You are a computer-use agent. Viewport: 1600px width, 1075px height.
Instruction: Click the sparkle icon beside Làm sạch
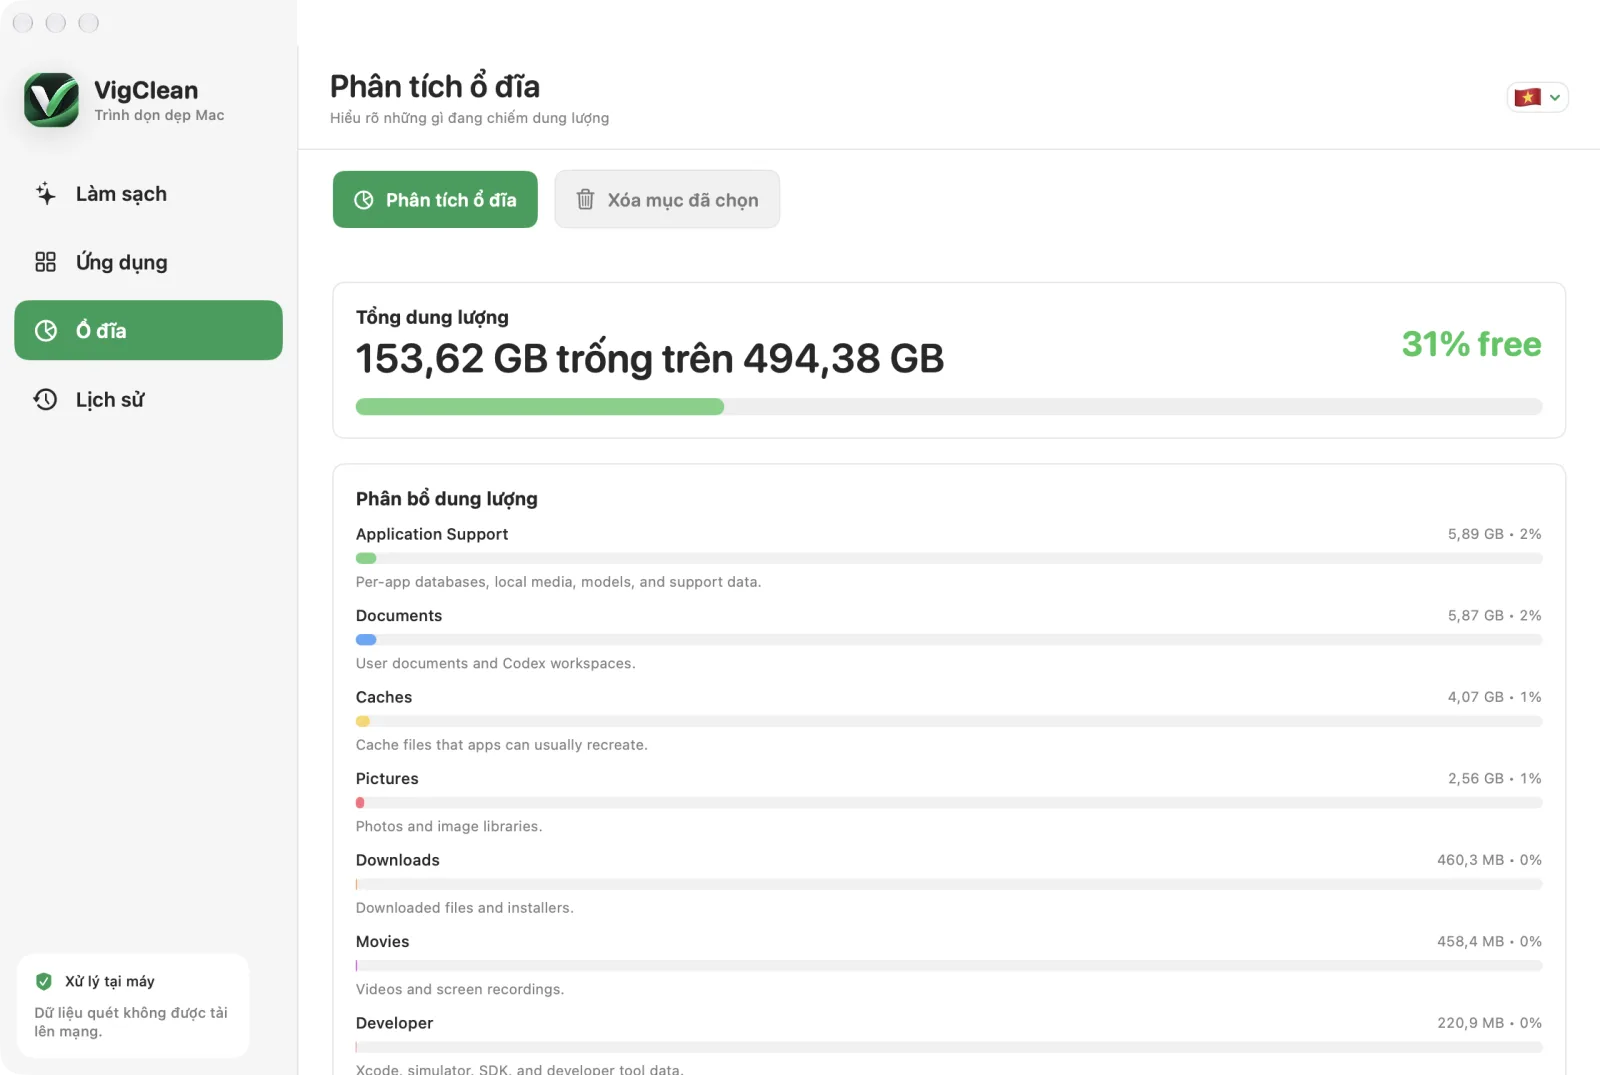click(46, 194)
